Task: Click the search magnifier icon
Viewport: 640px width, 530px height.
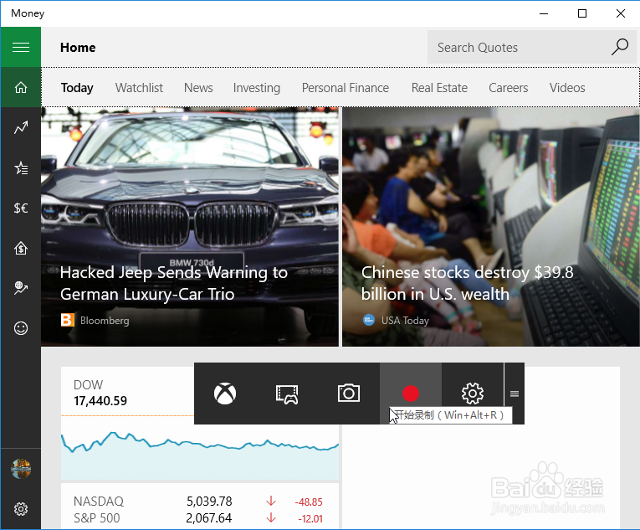Action: [620, 47]
